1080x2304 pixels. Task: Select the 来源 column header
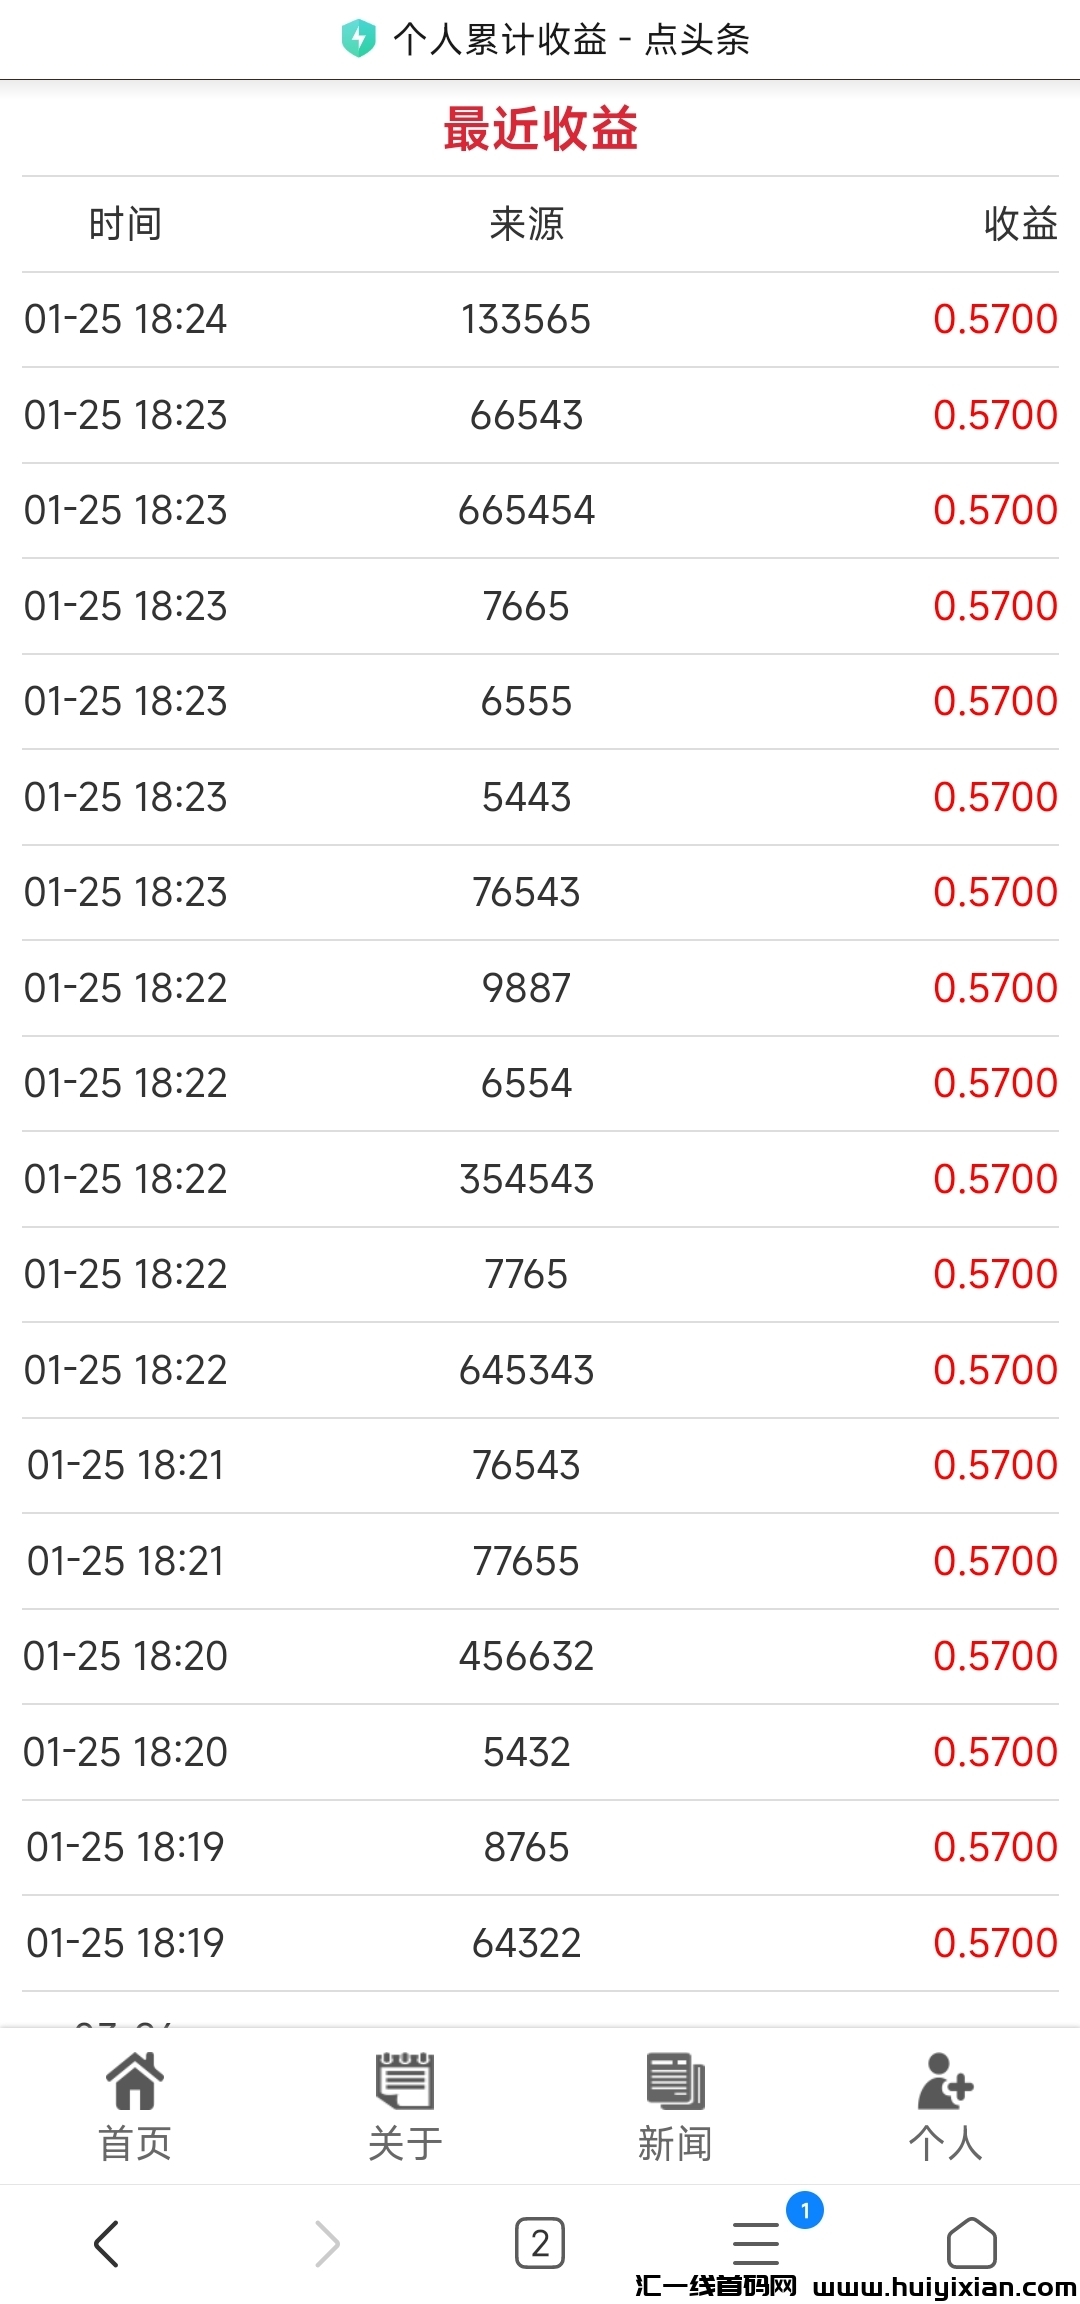click(526, 224)
